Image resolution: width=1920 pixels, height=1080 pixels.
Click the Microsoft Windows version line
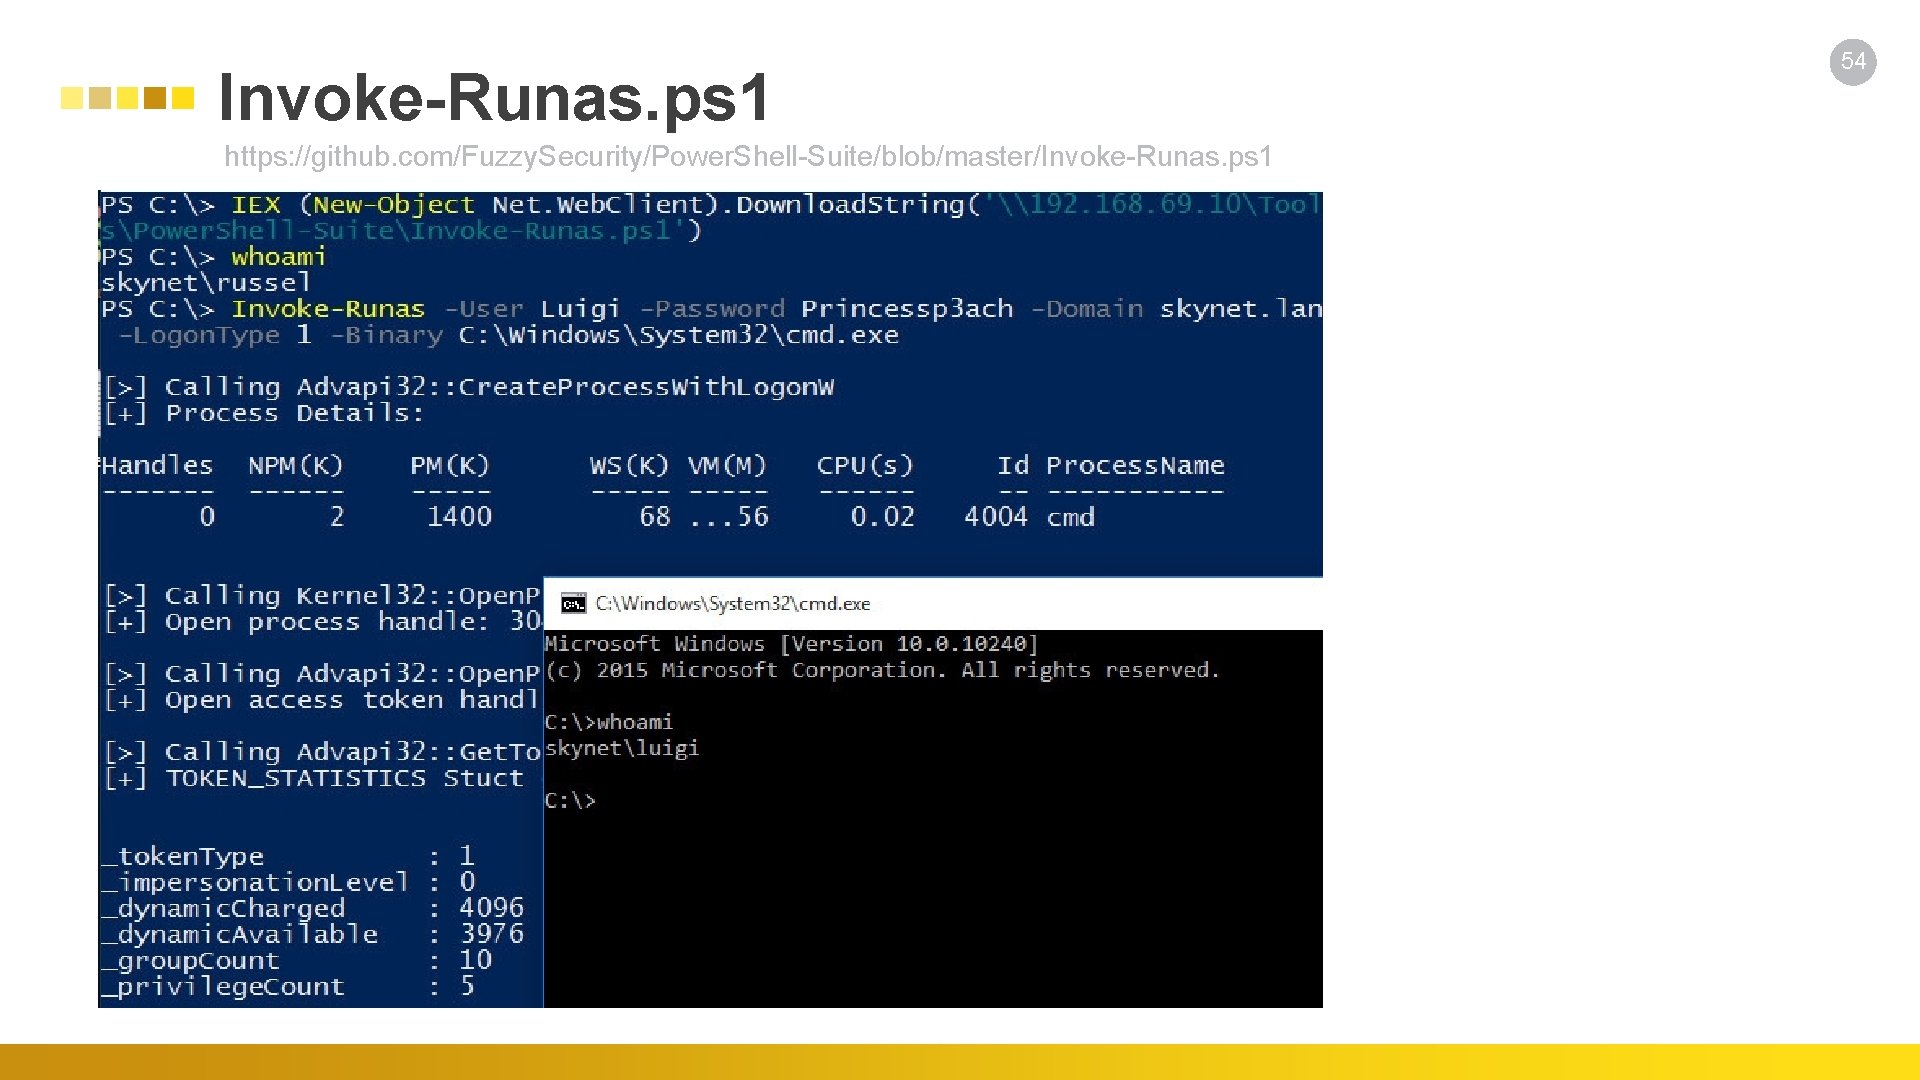coord(790,644)
